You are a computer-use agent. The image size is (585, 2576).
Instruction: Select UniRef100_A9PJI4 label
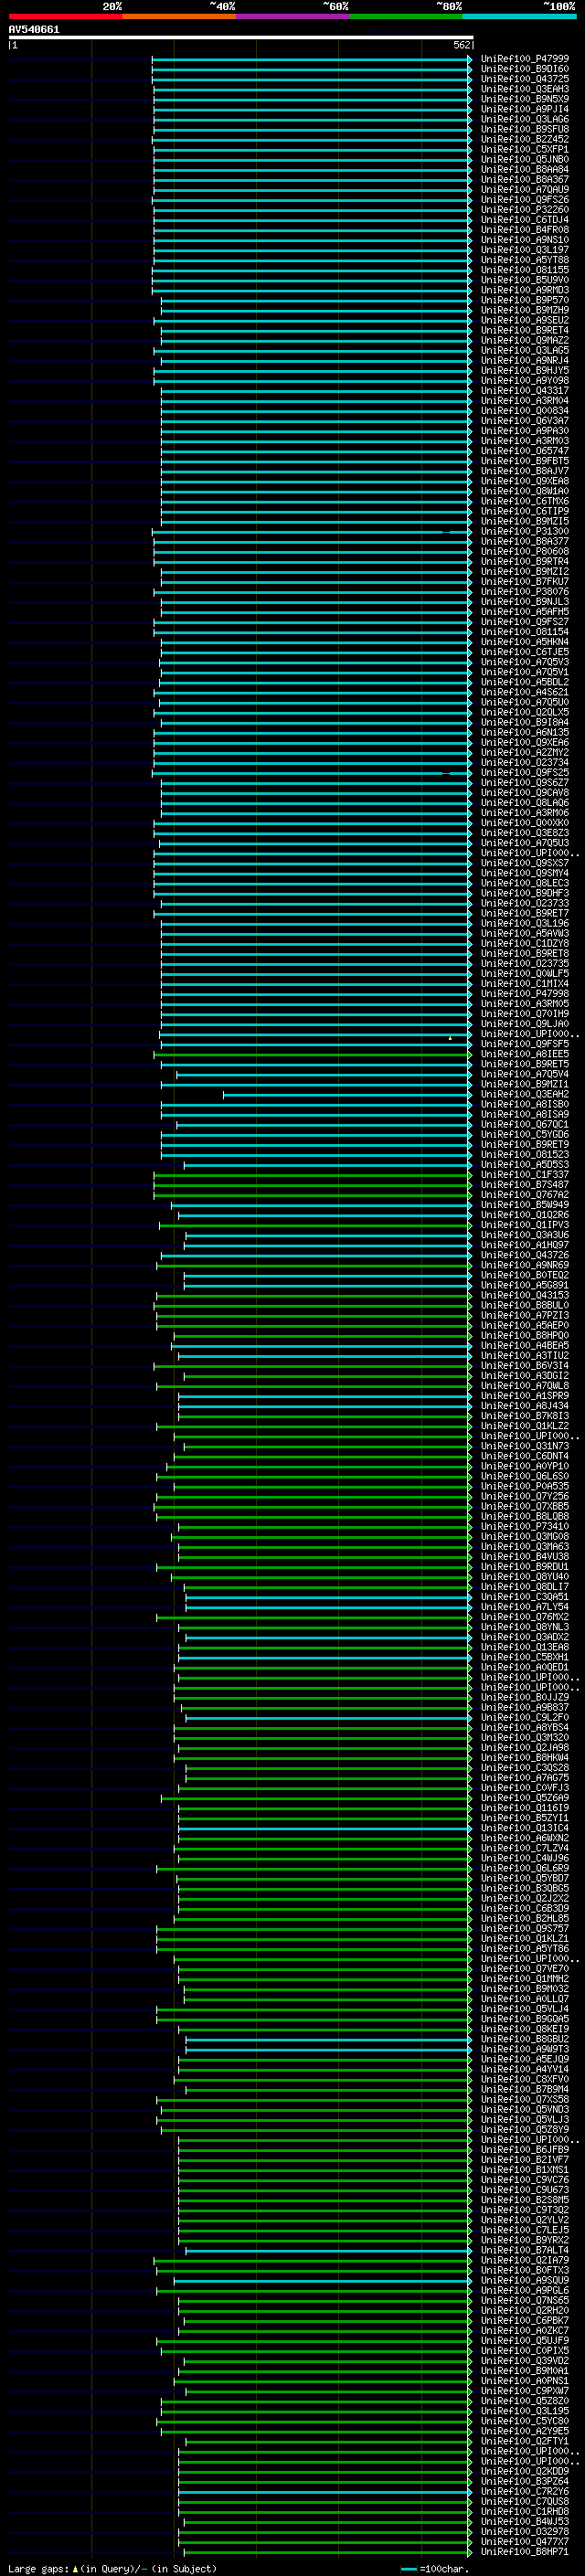[525, 109]
